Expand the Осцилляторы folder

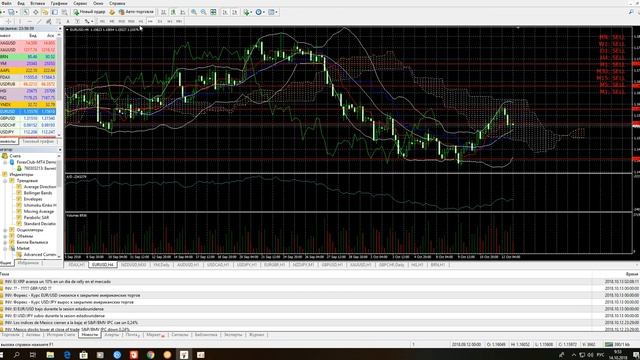pyautogui.click(x=5, y=230)
